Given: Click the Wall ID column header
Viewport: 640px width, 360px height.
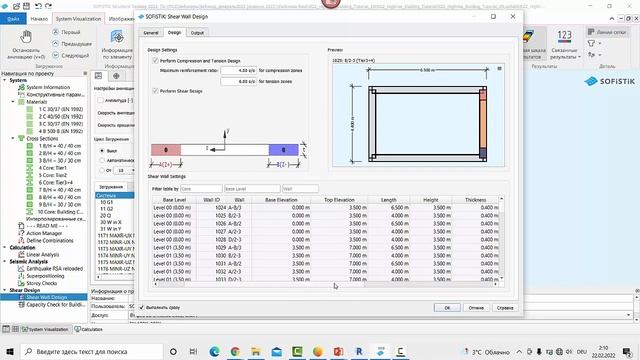Looking at the screenshot, I should [211, 200].
